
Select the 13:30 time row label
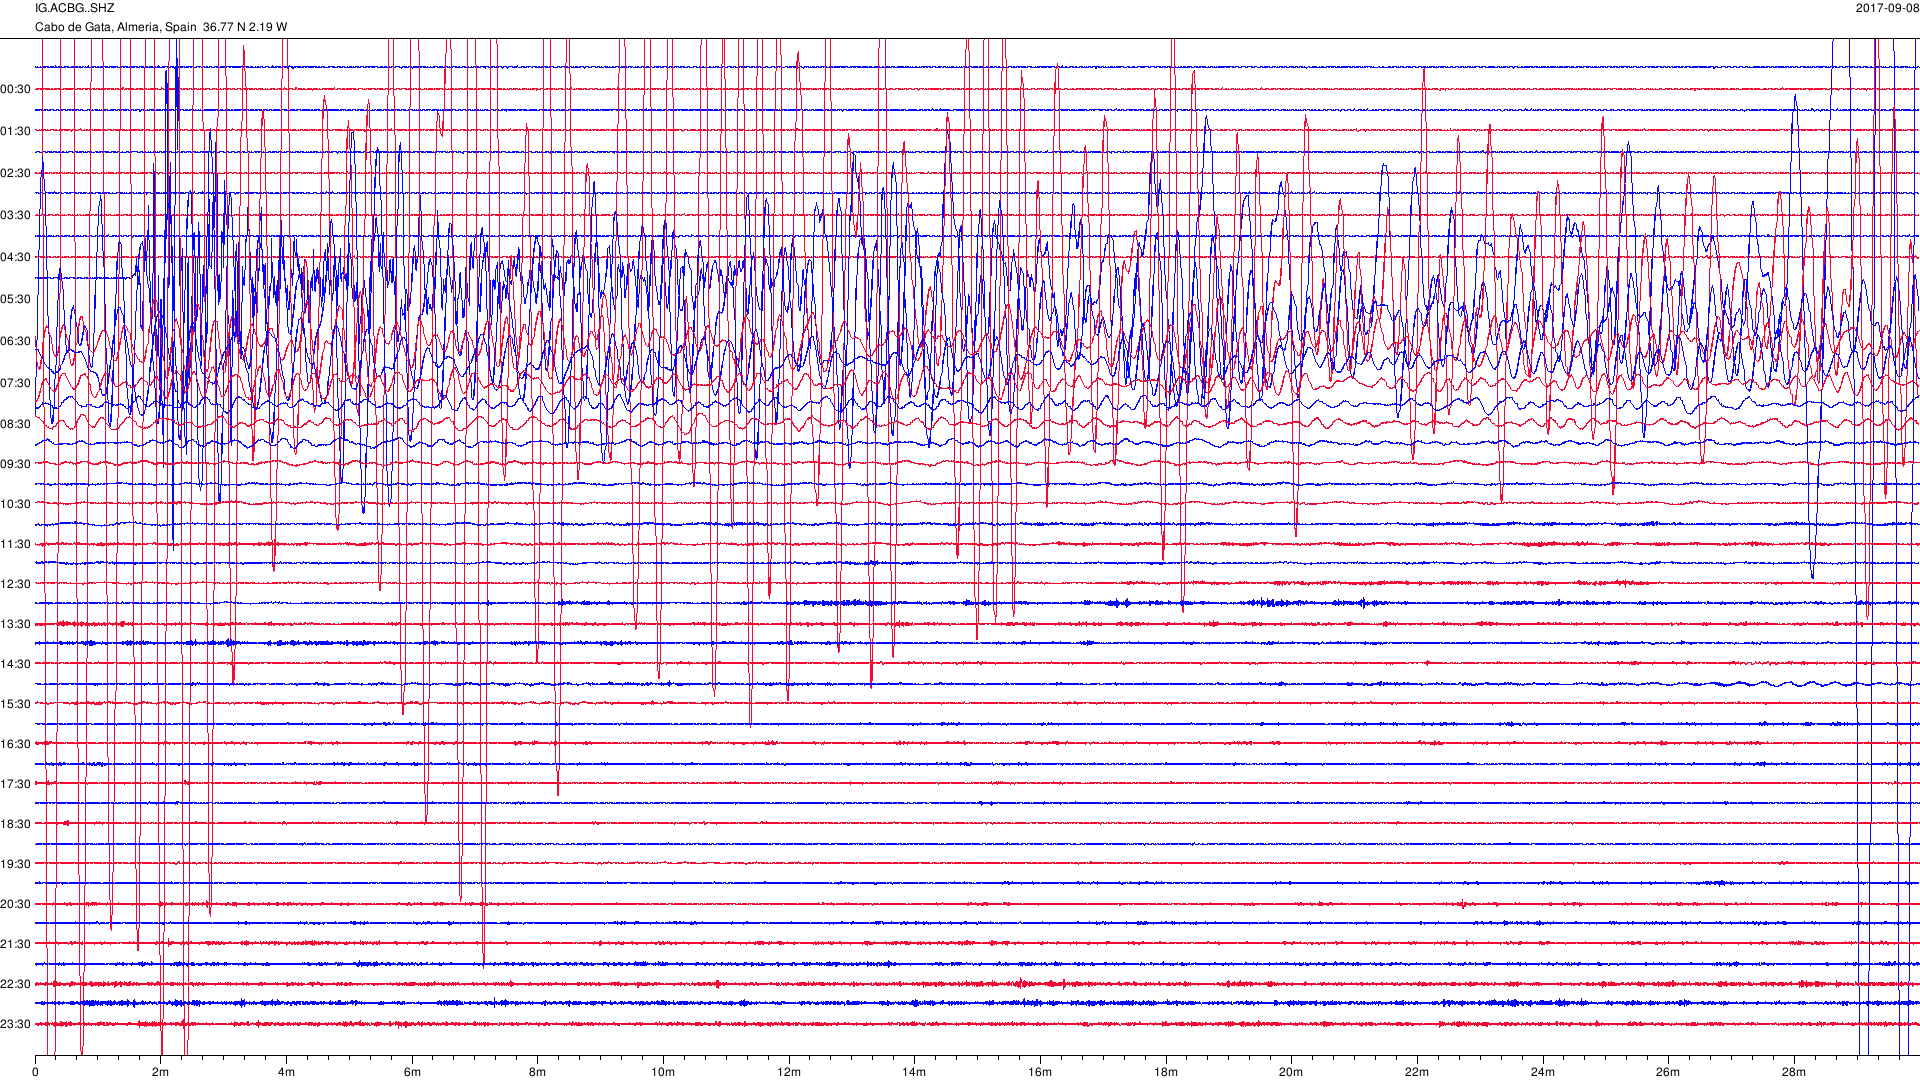coord(16,624)
